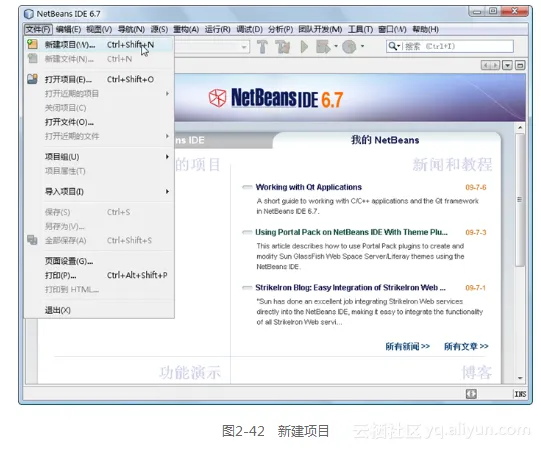Open Working with Qt Applications article
Image resolution: width=541 pixels, height=449 pixels.
[x=308, y=187]
